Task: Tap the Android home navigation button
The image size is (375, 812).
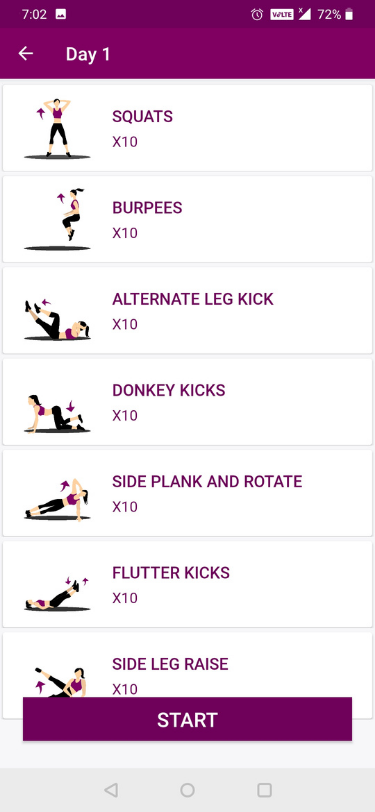Action: pyautogui.click(x=188, y=790)
